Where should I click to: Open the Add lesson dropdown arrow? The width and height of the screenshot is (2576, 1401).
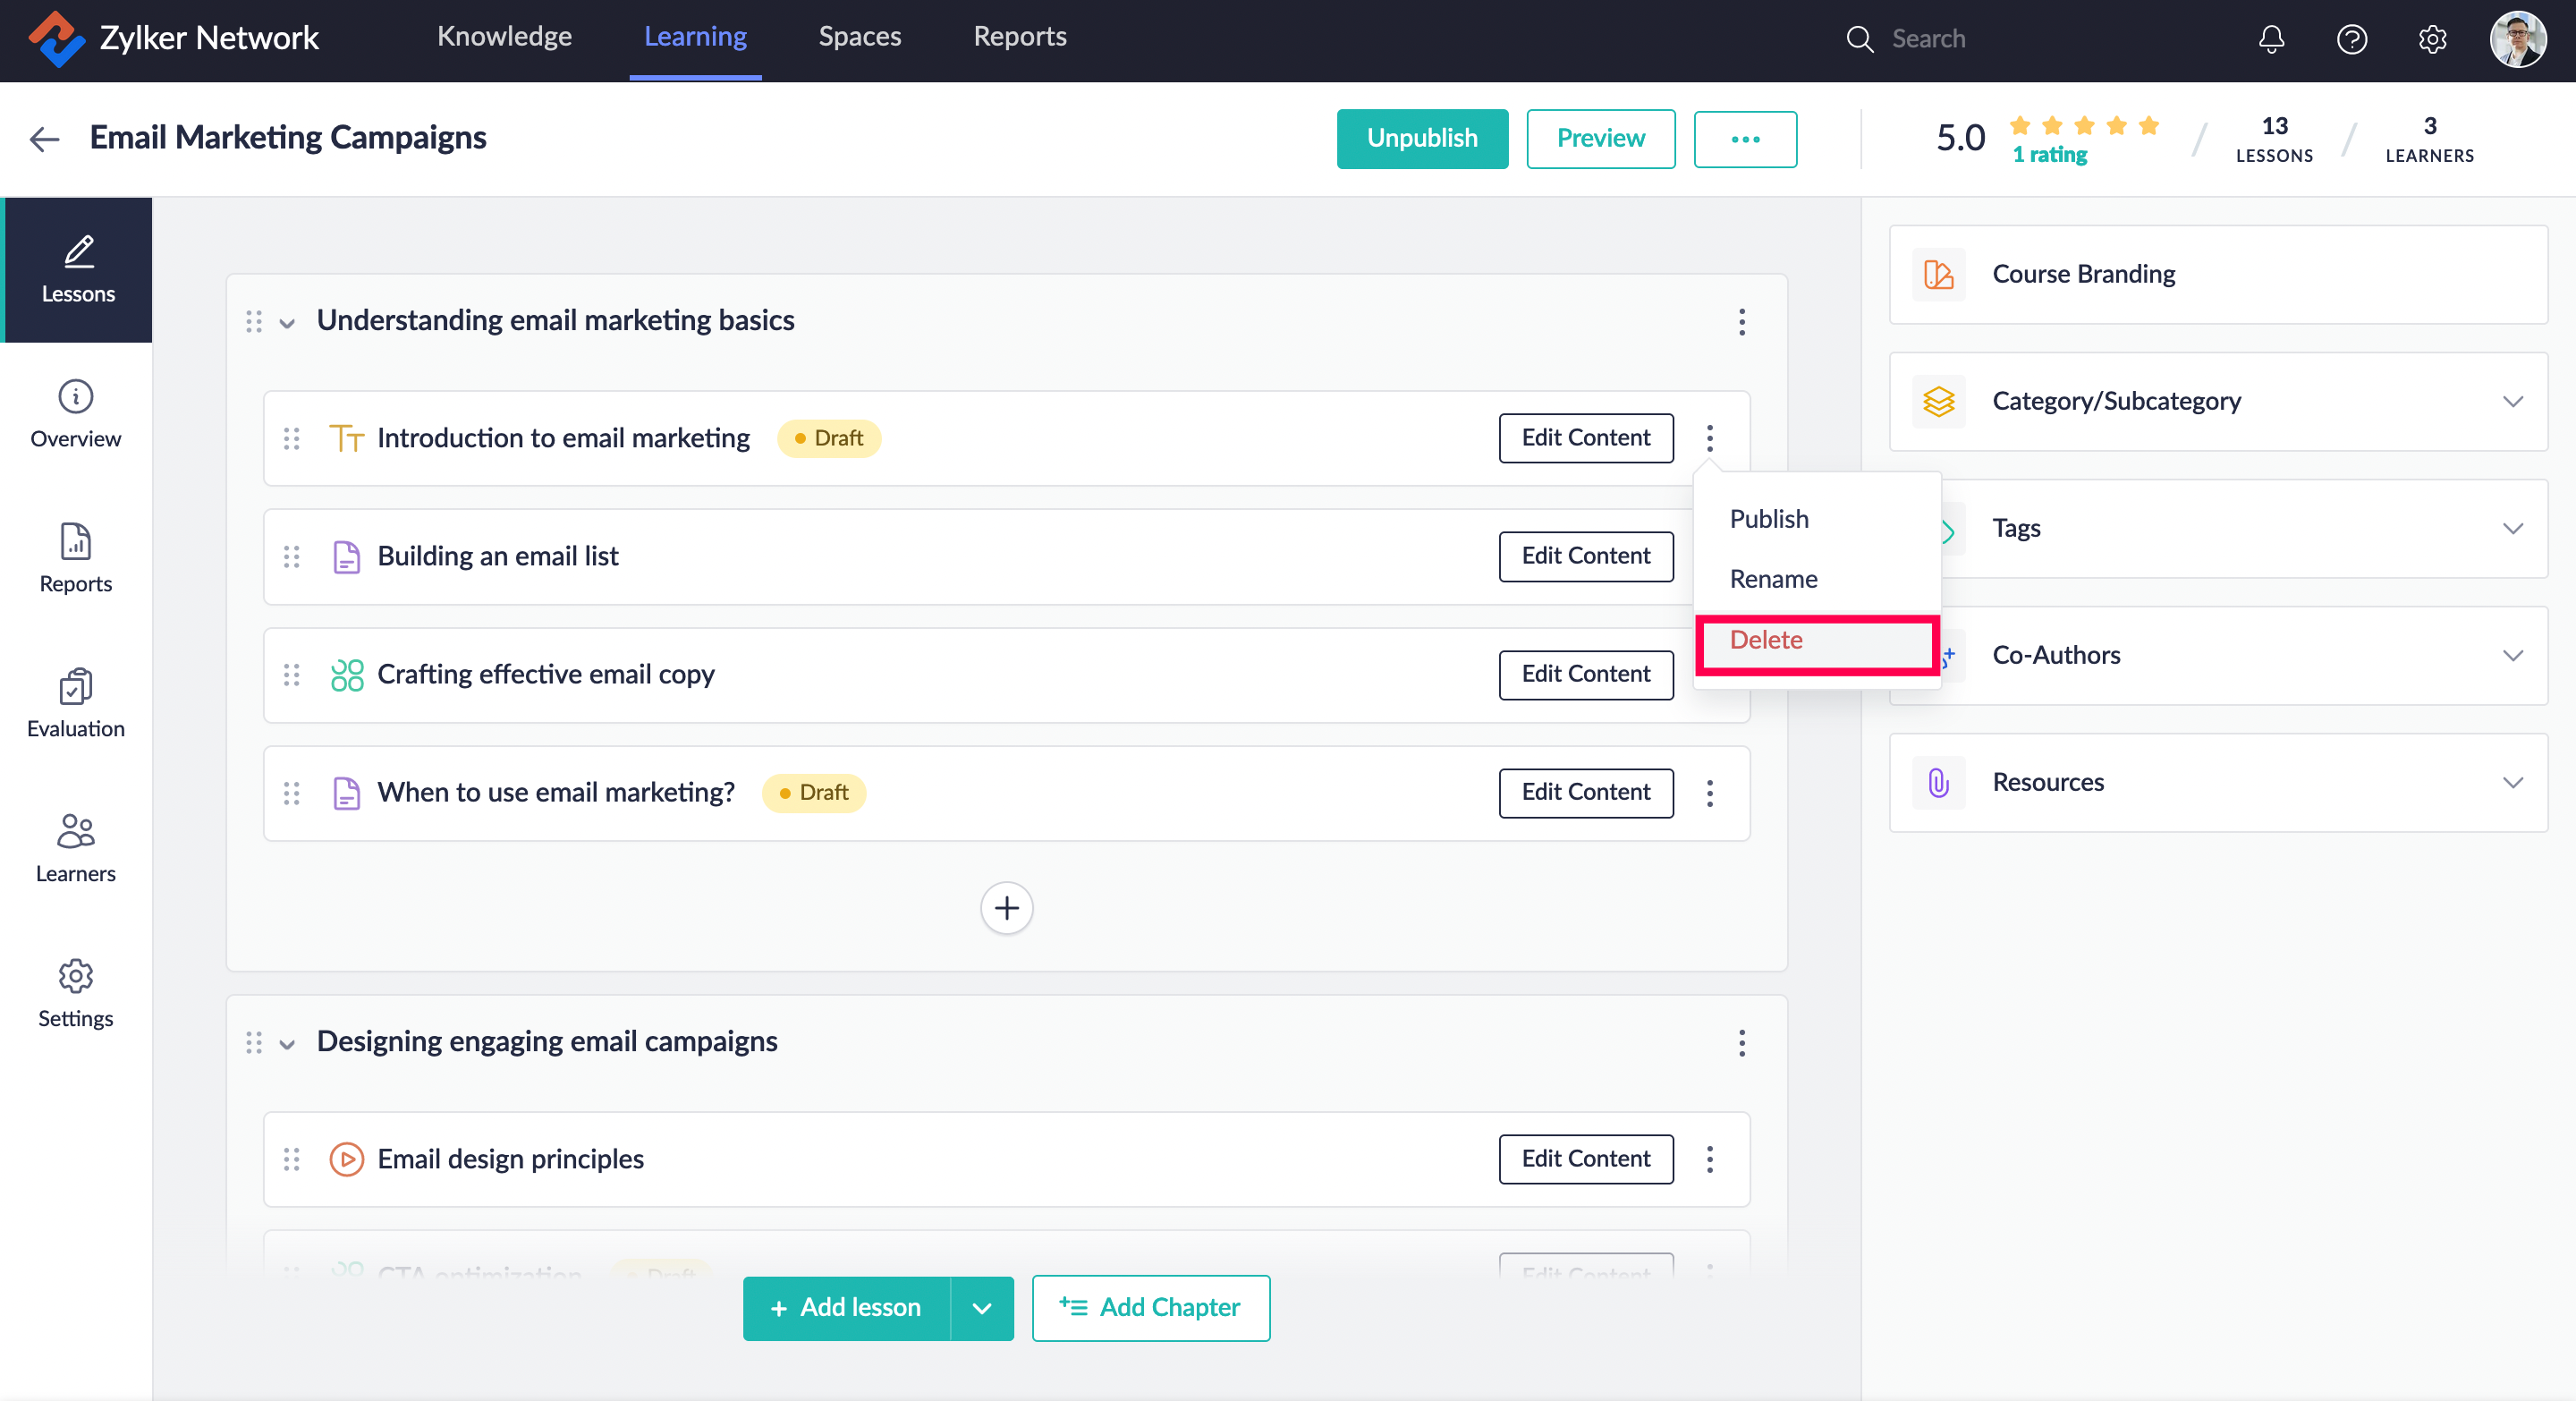(x=981, y=1308)
